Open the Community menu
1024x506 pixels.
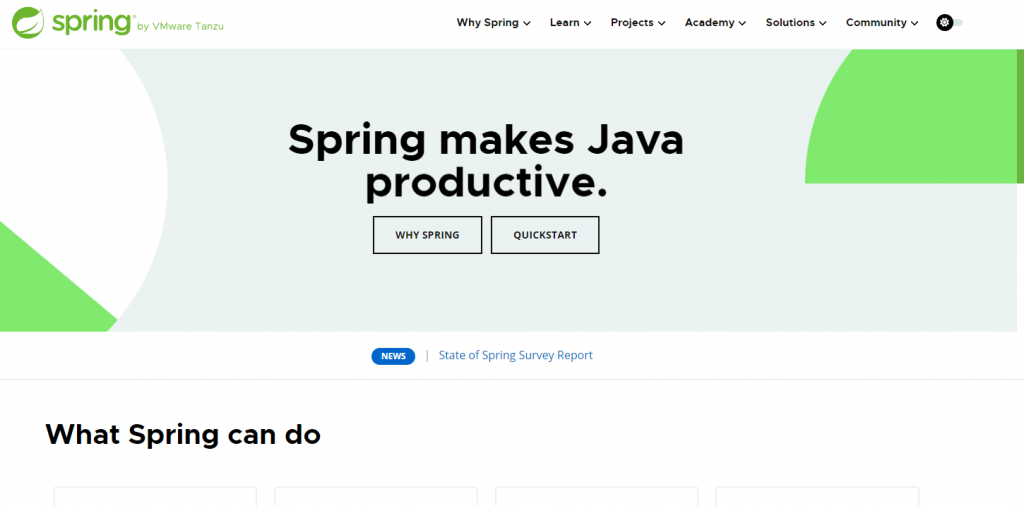point(882,23)
